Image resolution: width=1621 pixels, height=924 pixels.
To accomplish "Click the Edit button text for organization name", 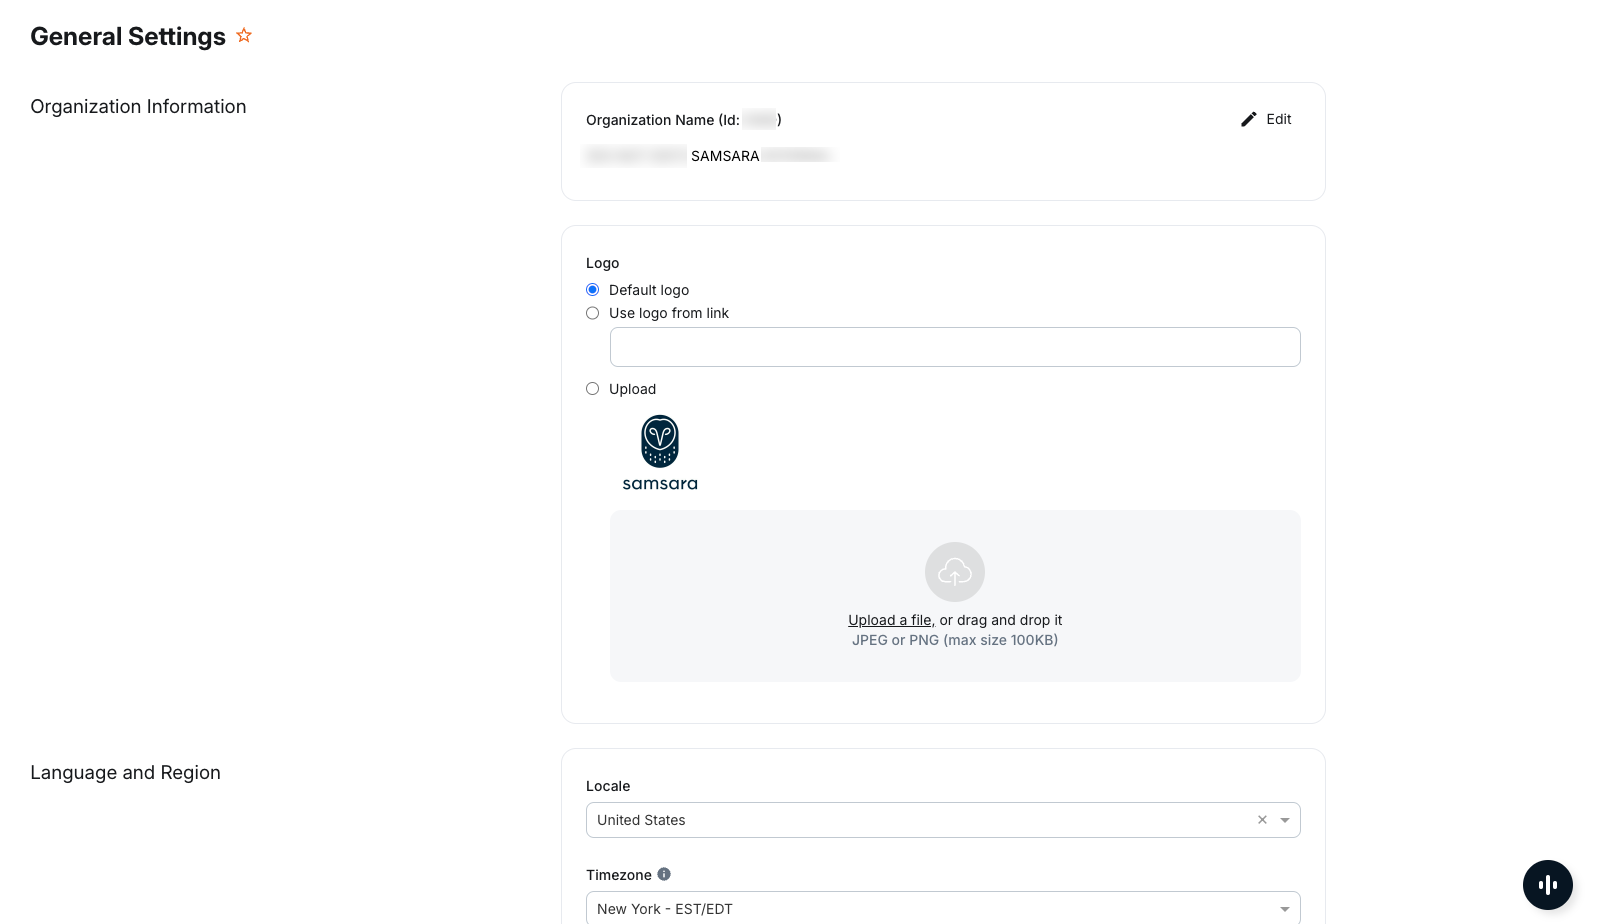I will [x=1278, y=120].
